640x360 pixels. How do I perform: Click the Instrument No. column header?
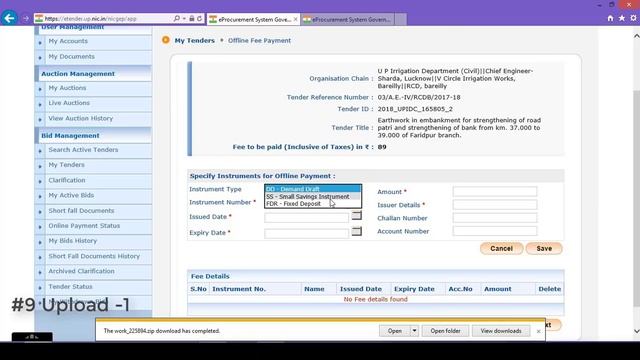coord(239,289)
